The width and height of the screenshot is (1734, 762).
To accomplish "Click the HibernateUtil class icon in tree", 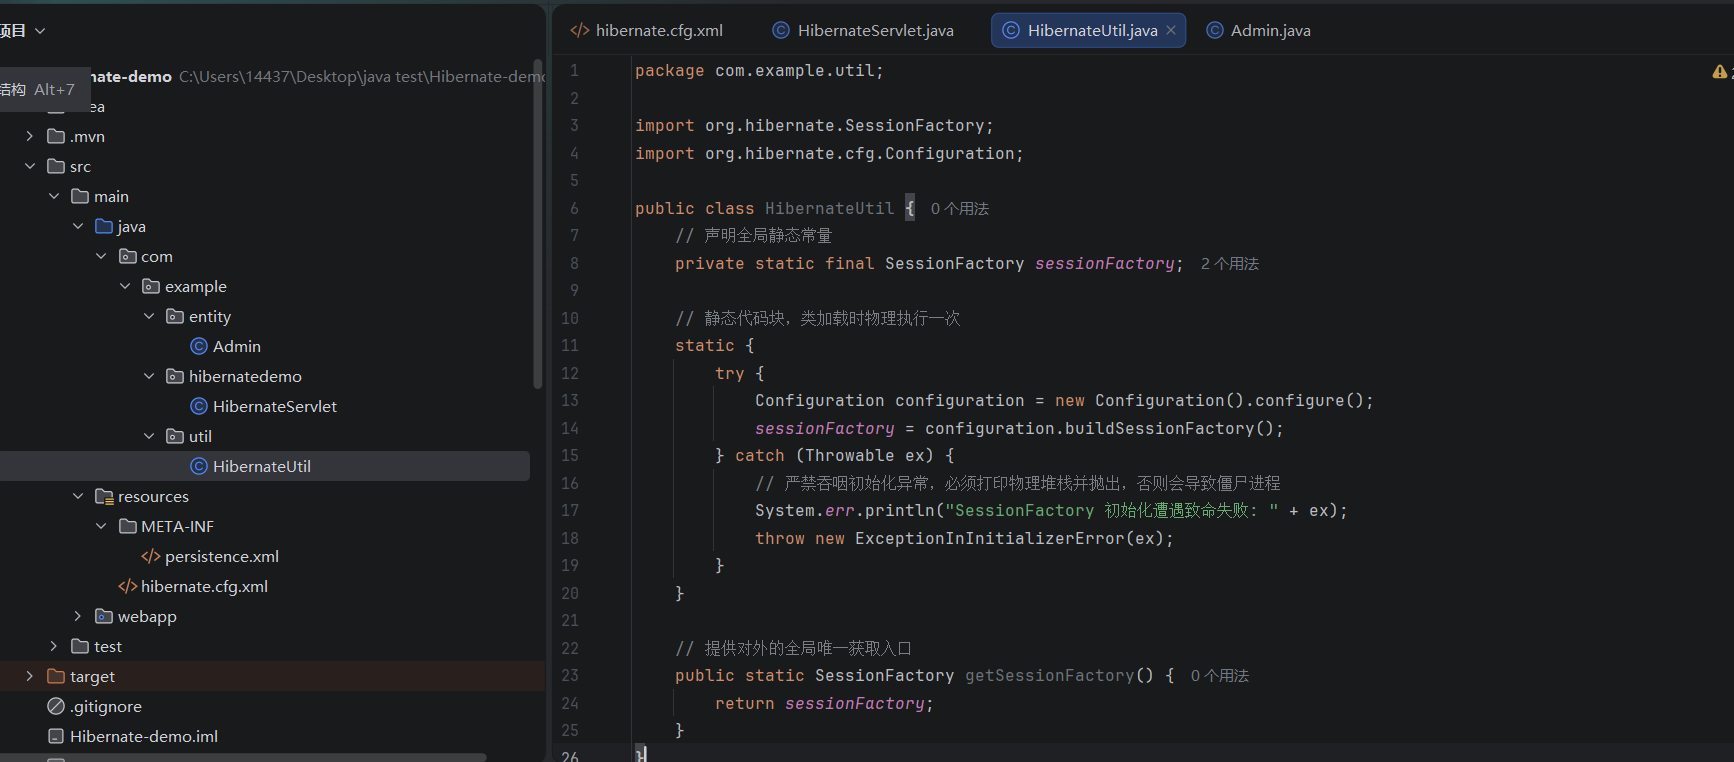I will 199,466.
